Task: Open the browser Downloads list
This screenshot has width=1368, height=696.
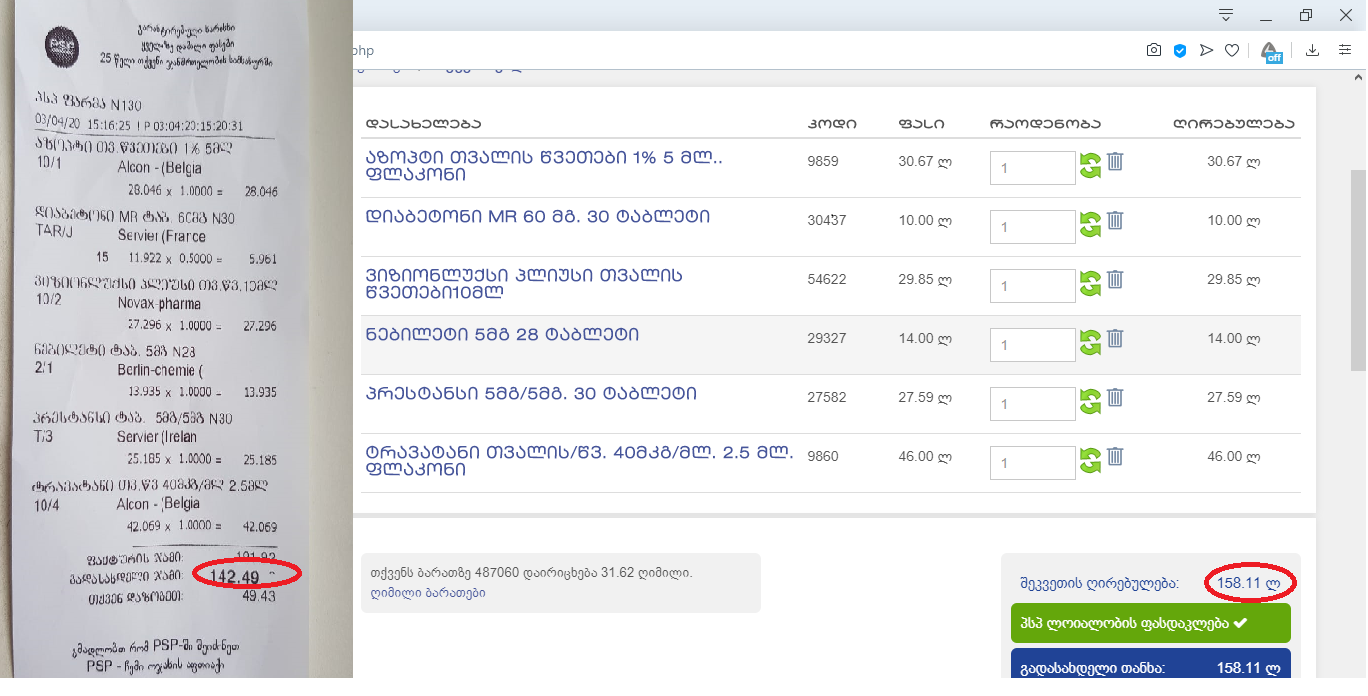Action: [1311, 50]
